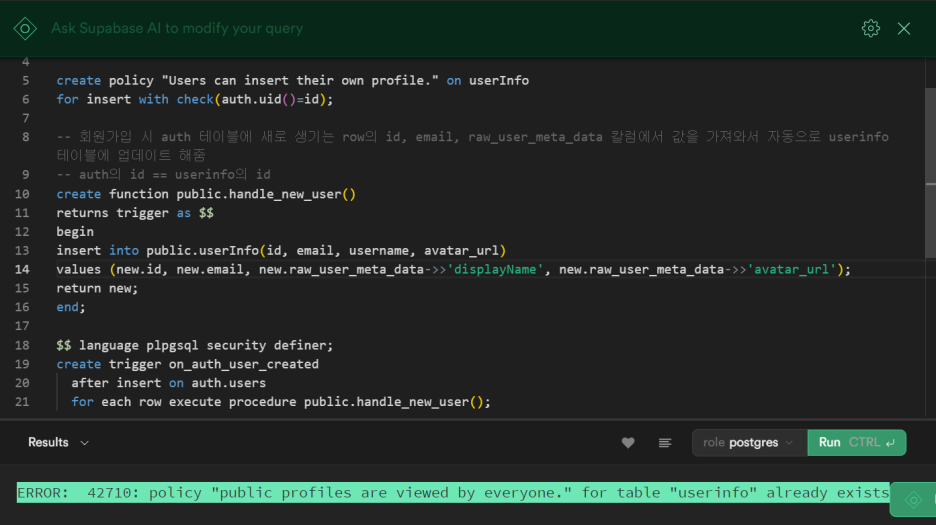
Task: Click 'avatar_url' string on line 14
Action: tap(792, 269)
